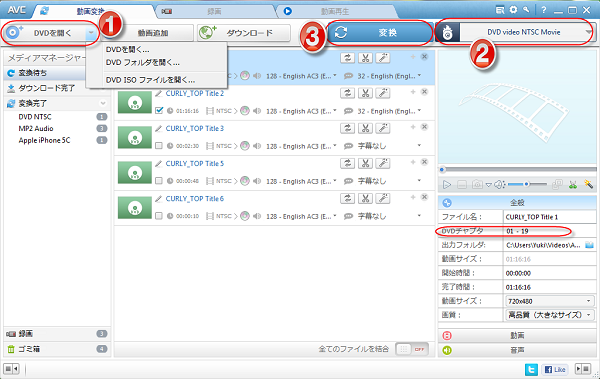Click convert arrows icon for Title 6
The image size is (600, 379).
pyautogui.click(x=347, y=198)
